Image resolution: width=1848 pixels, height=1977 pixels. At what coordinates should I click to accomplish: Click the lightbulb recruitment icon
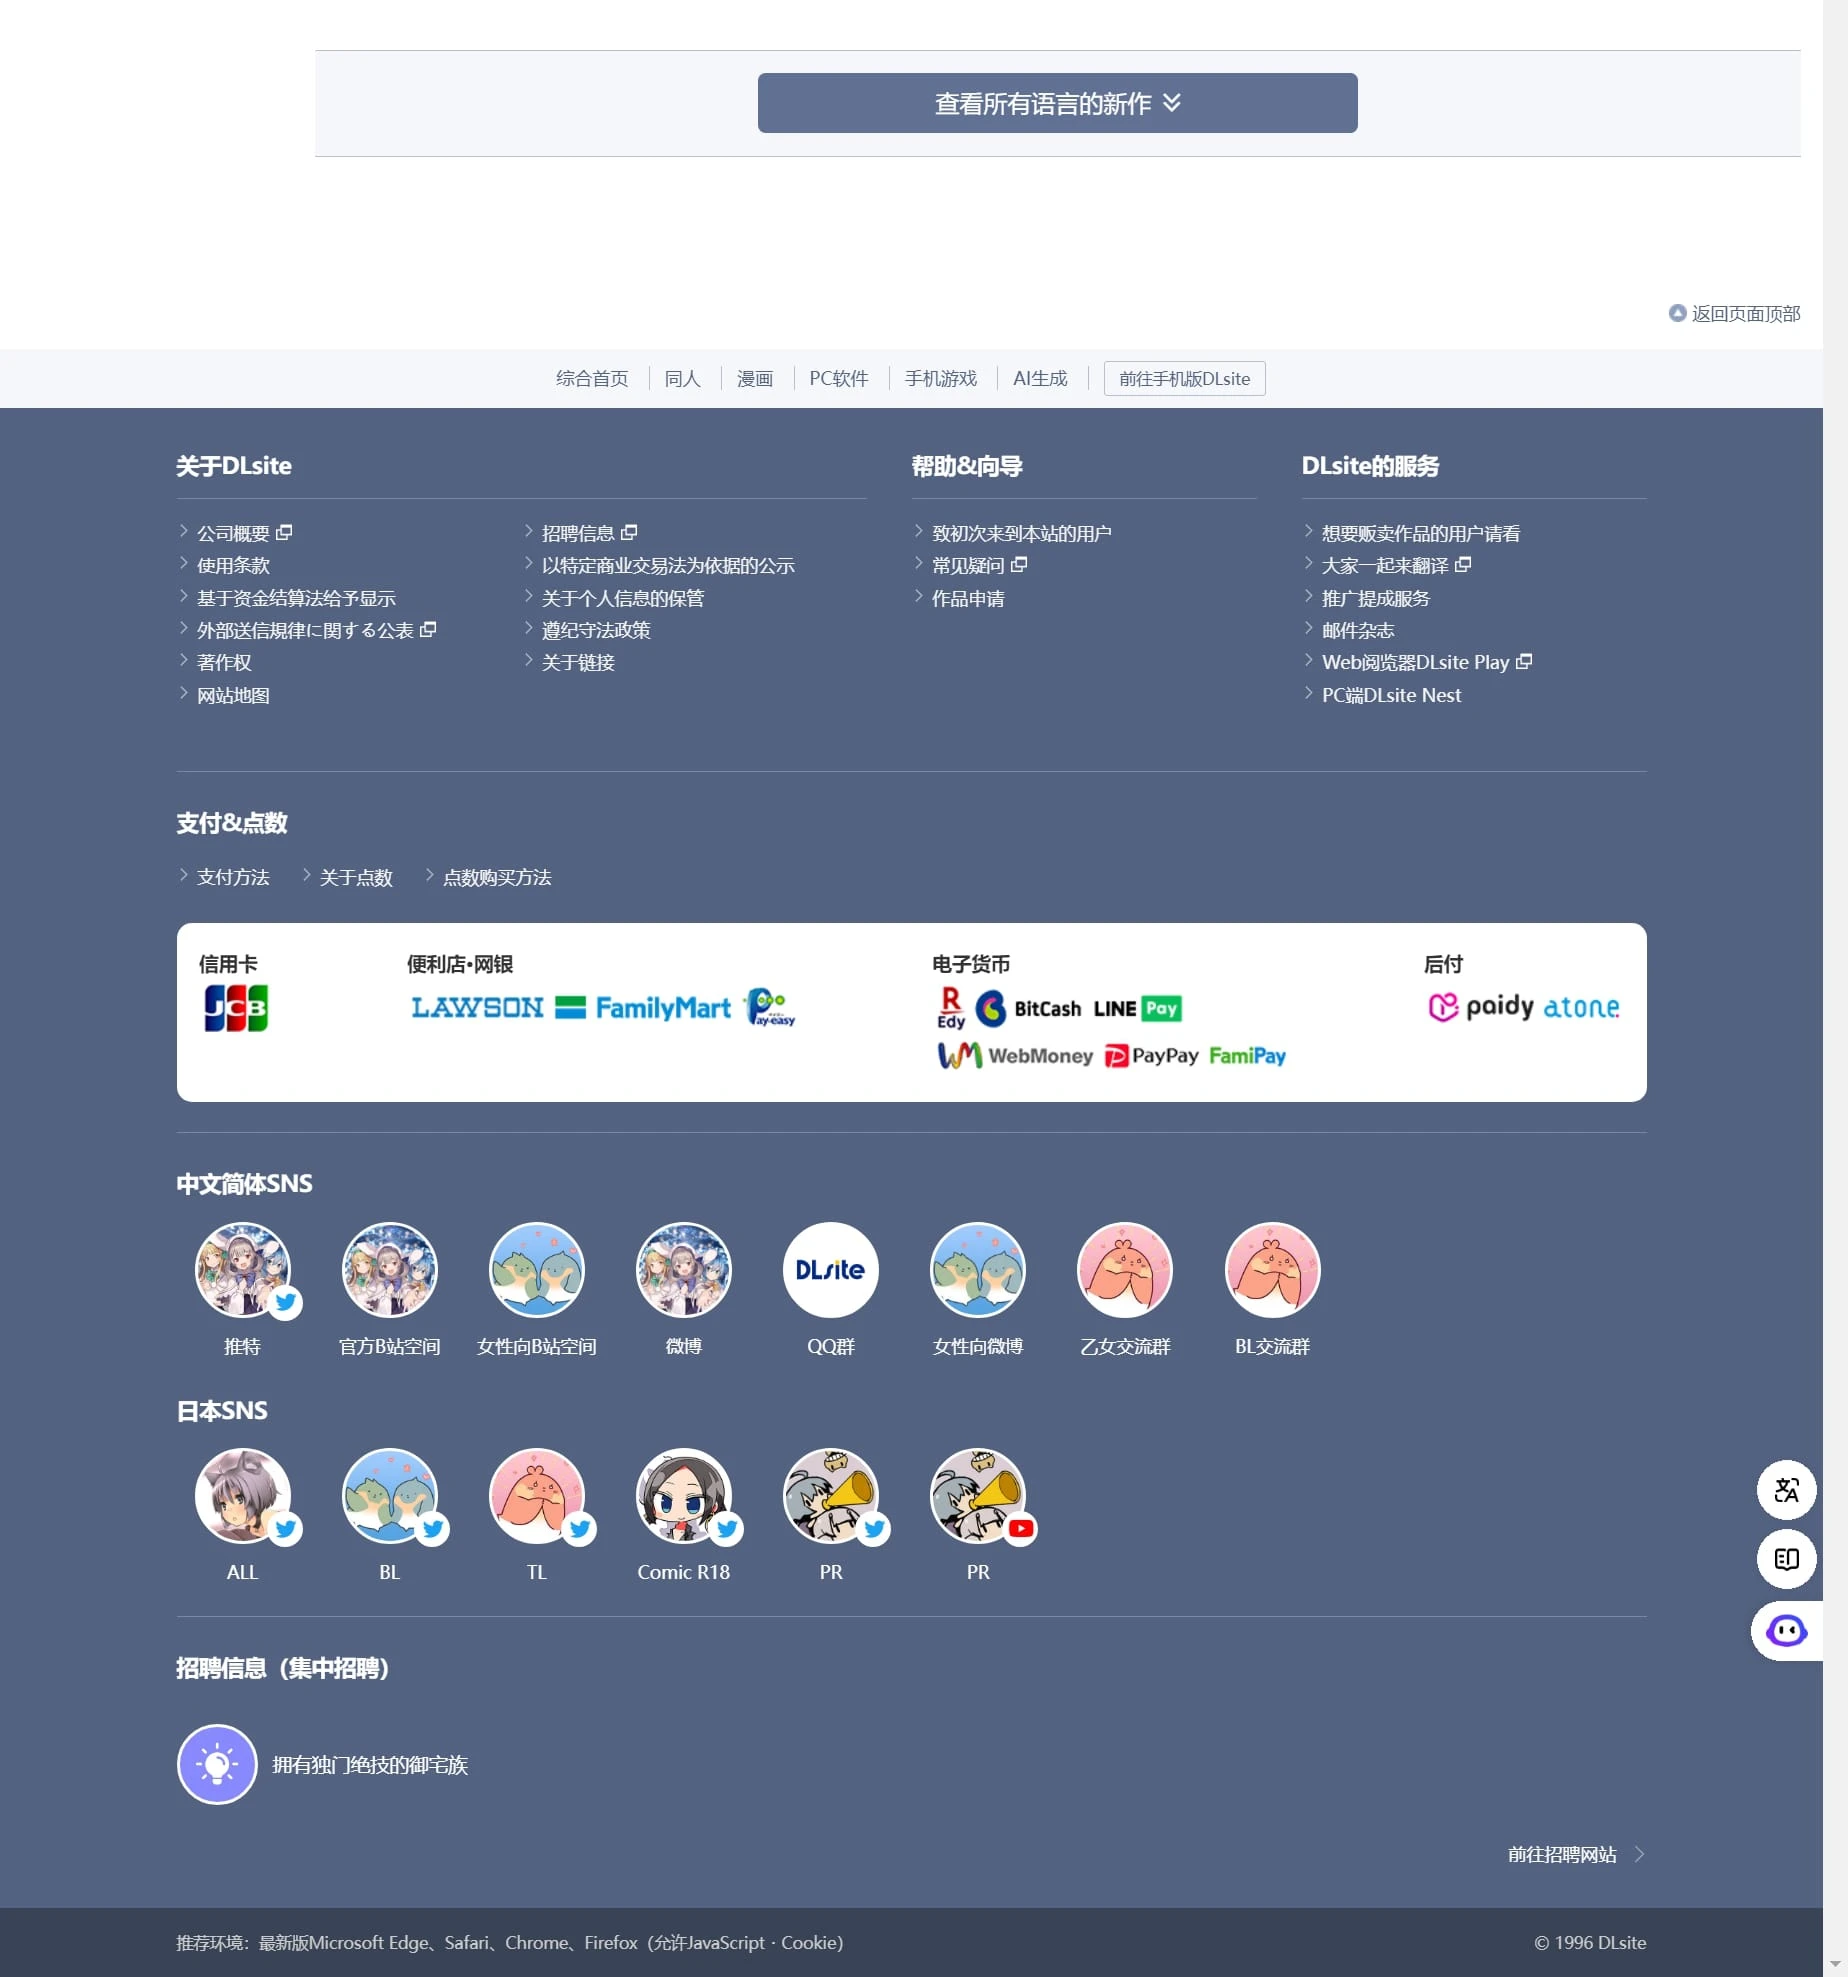pyautogui.click(x=217, y=1764)
